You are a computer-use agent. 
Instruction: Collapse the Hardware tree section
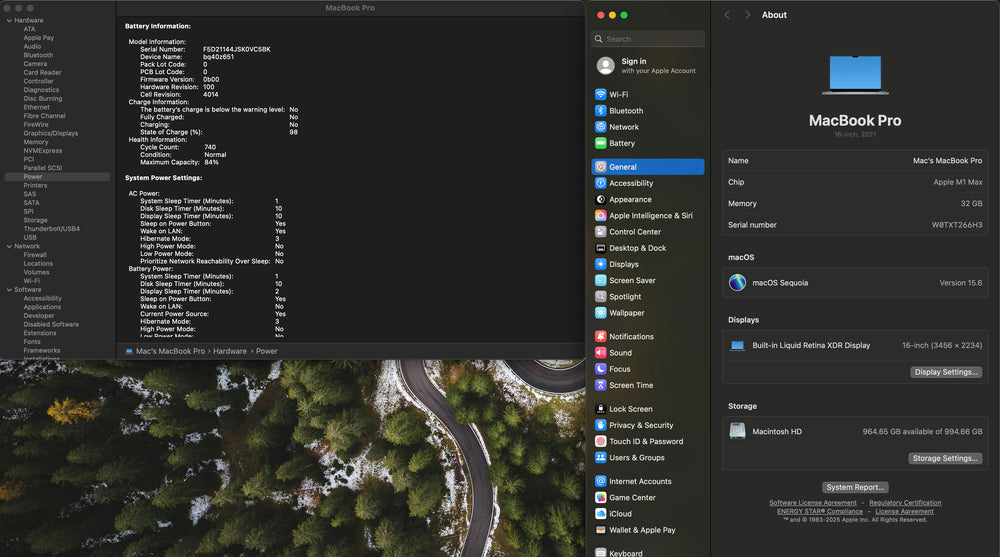[x=8, y=21]
